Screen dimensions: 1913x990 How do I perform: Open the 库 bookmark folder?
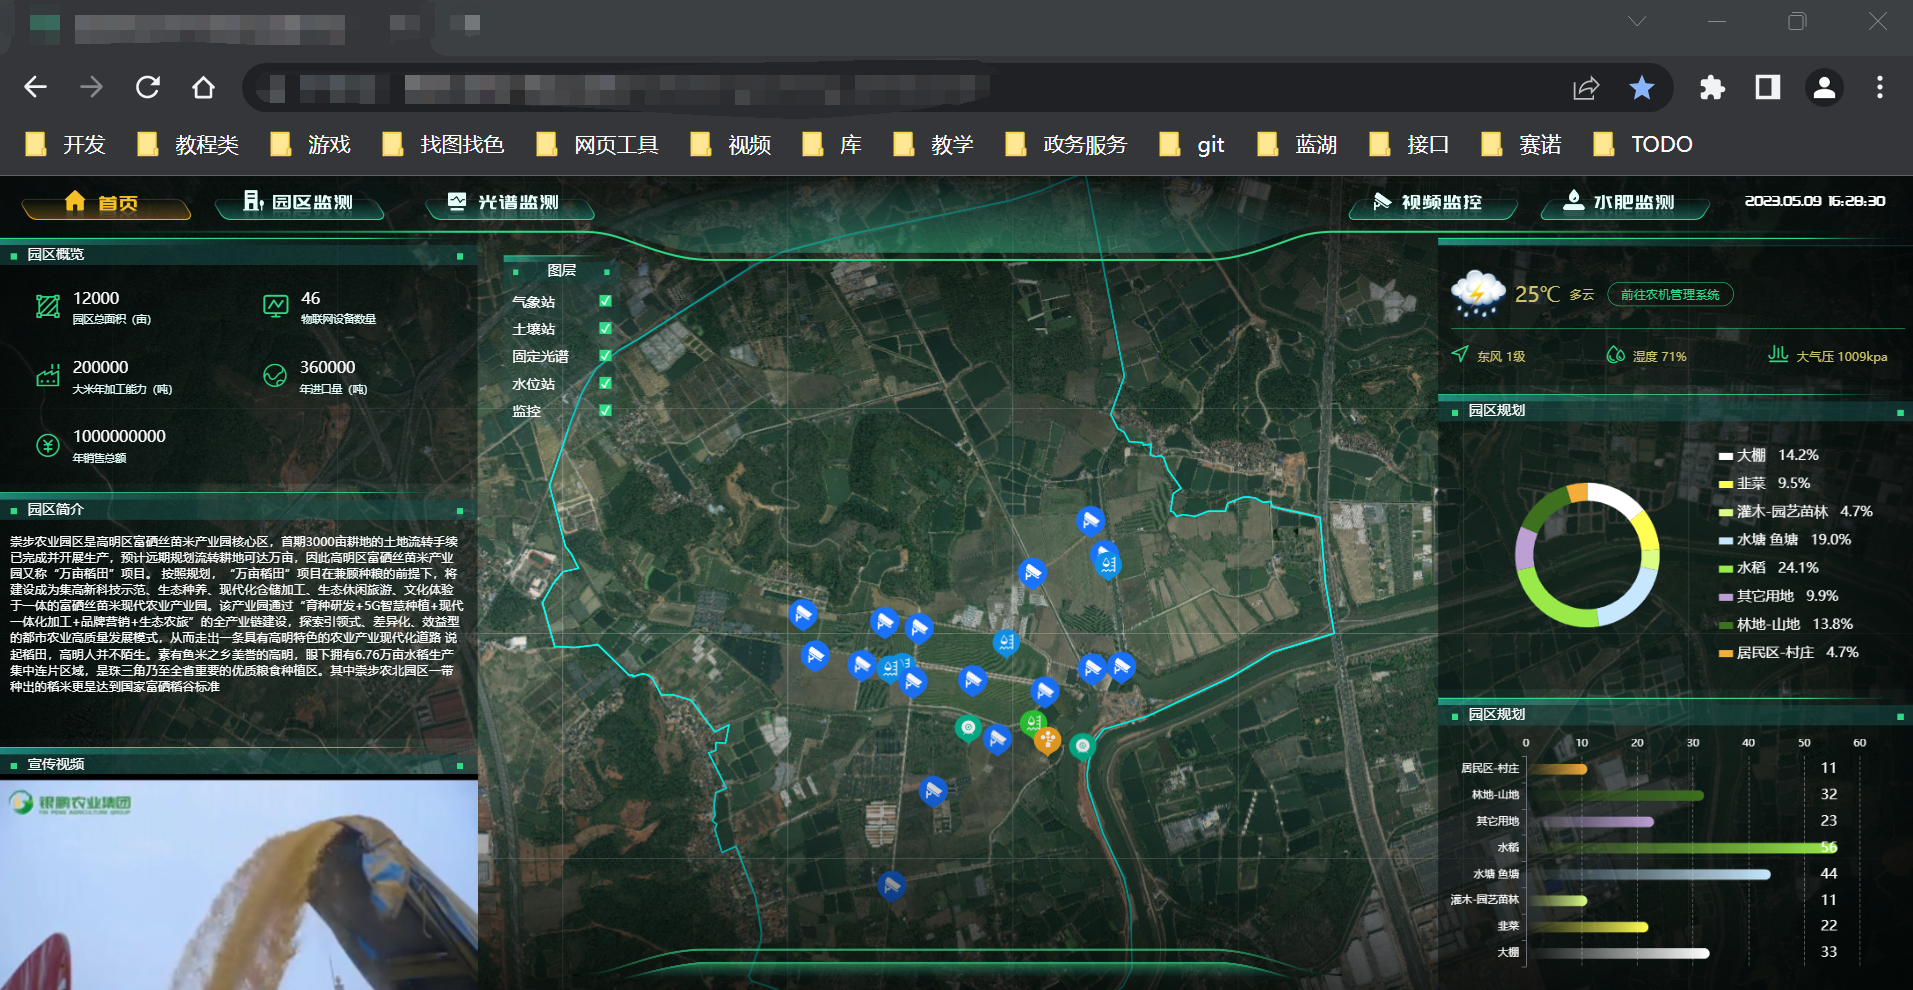coord(833,145)
